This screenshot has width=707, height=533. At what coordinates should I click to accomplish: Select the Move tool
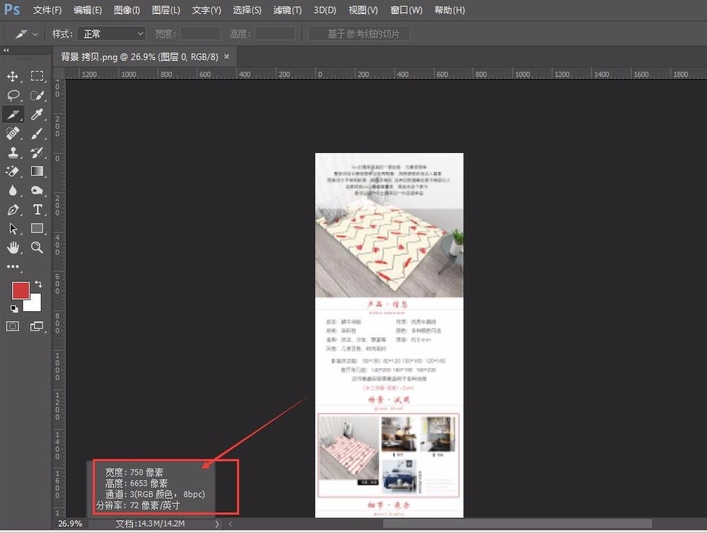[x=13, y=76]
